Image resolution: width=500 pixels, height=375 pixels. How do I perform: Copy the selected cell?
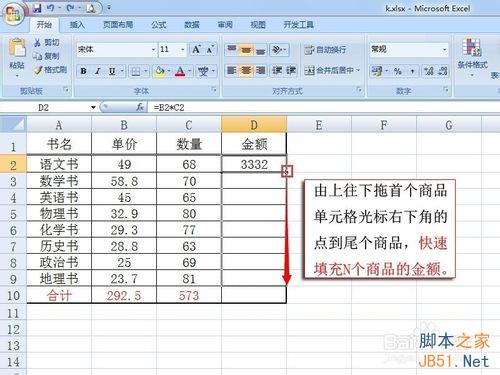pos(46,56)
